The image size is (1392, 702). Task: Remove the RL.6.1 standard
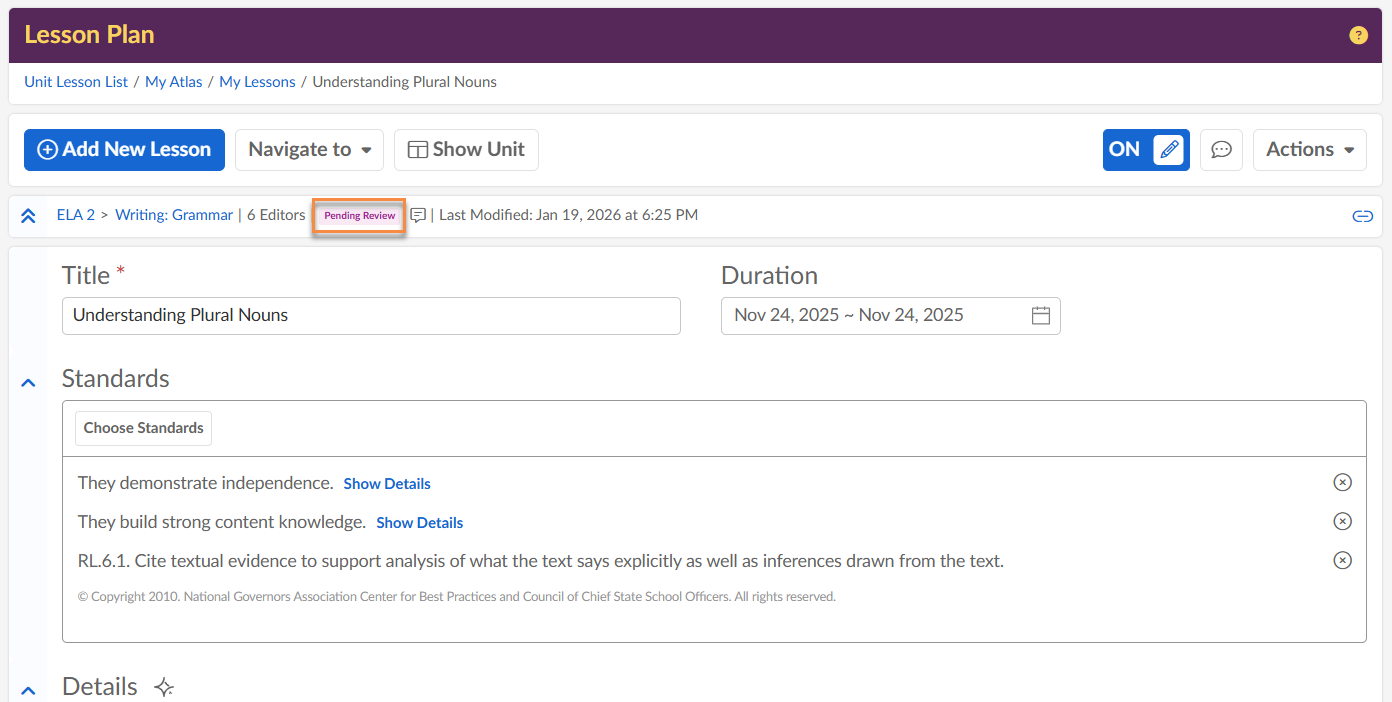[1342, 561]
